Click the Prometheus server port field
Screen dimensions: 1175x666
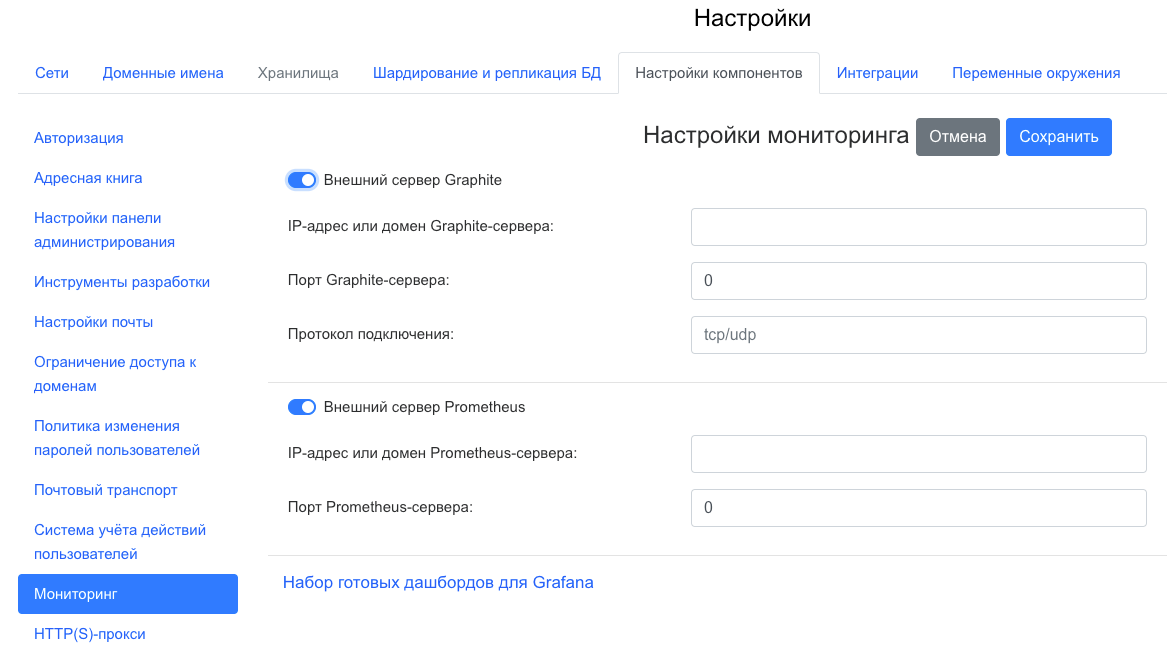click(x=917, y=508)
